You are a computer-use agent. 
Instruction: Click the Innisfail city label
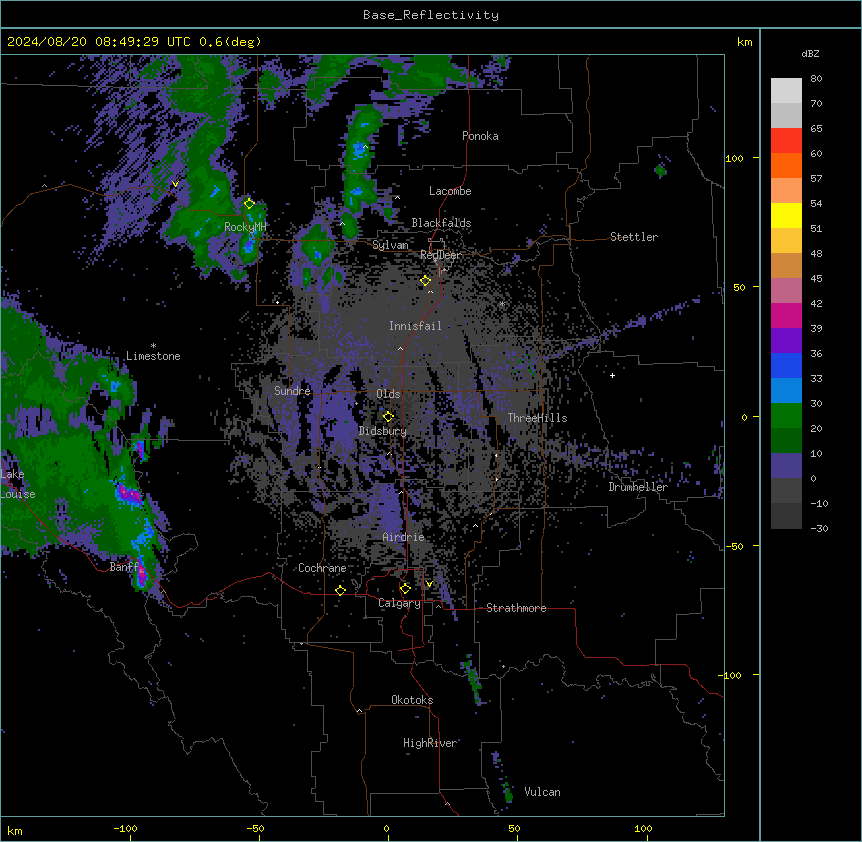(415, 326)
